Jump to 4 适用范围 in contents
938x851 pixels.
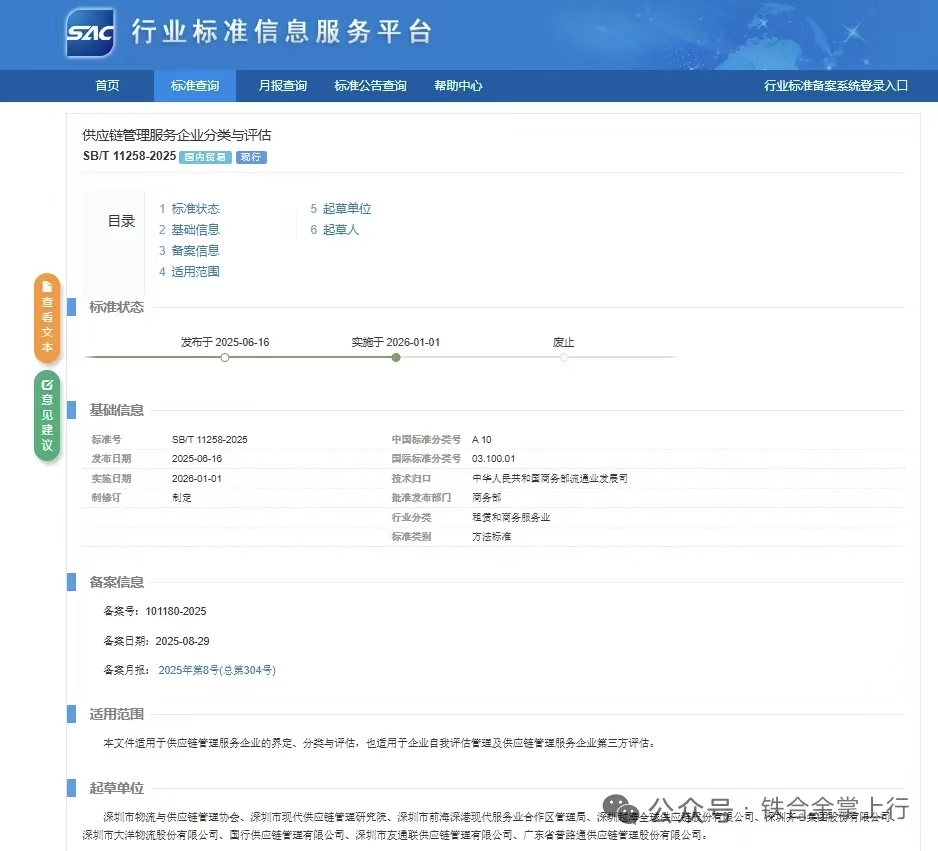[189, 272]
